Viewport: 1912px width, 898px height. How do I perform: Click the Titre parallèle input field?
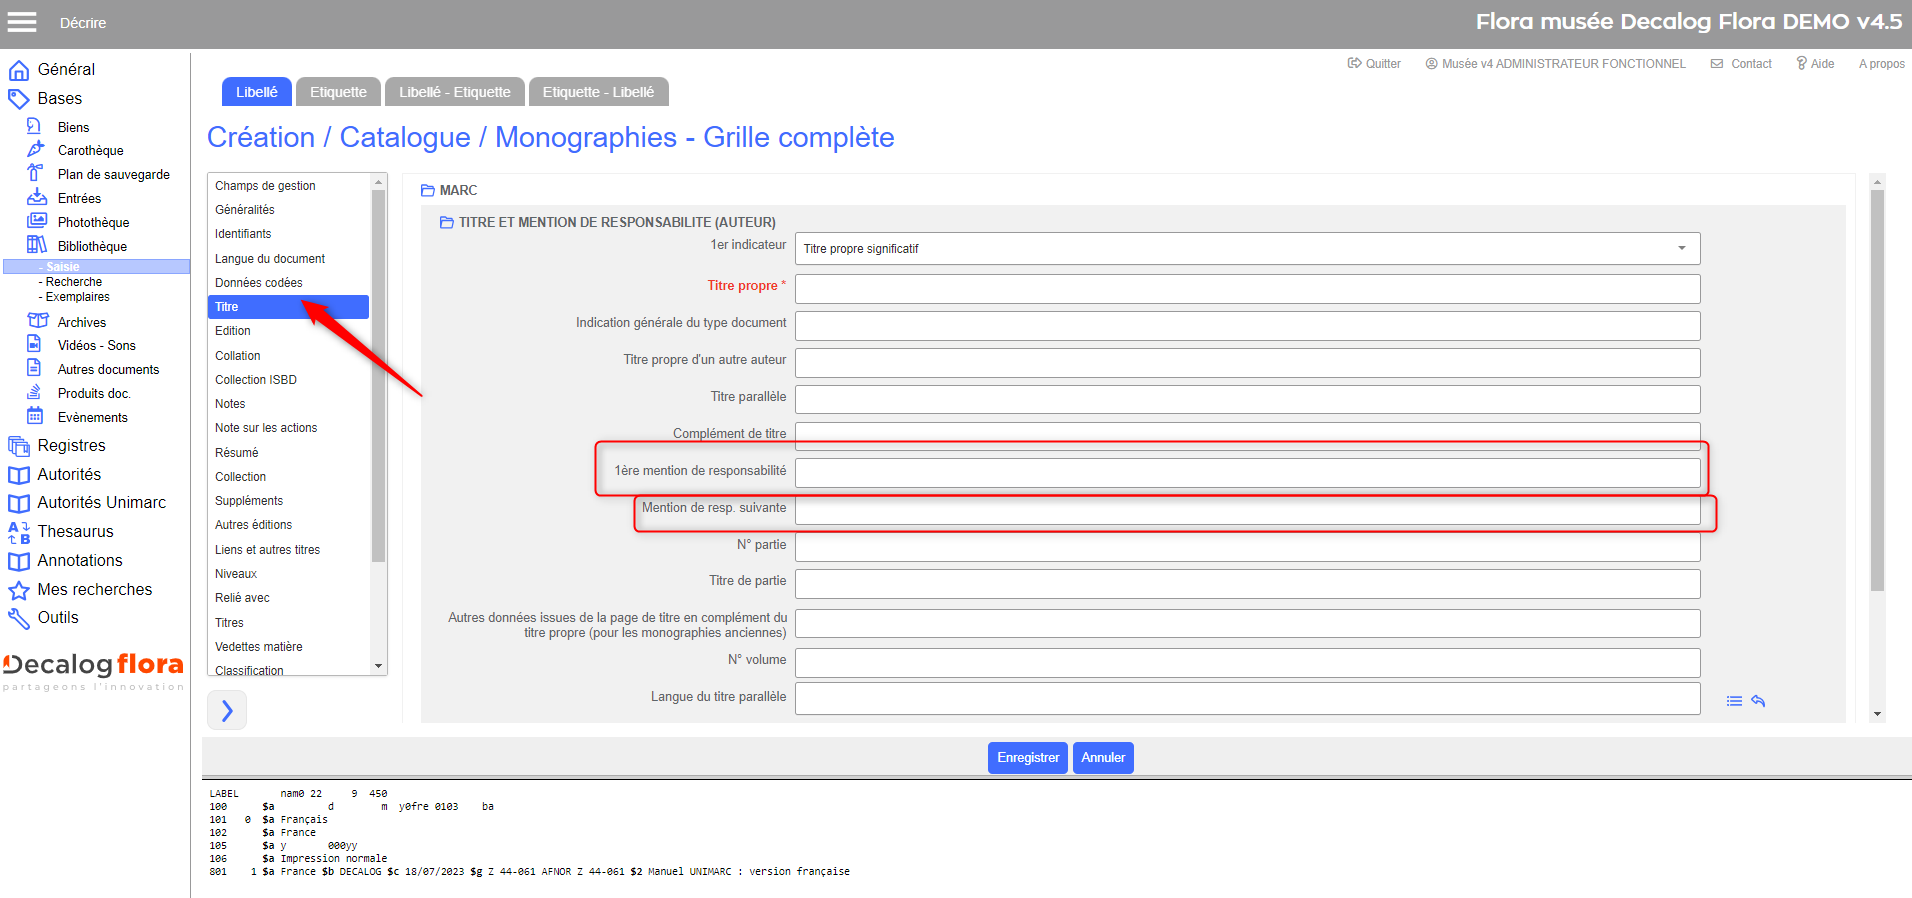coord(1247,399)
